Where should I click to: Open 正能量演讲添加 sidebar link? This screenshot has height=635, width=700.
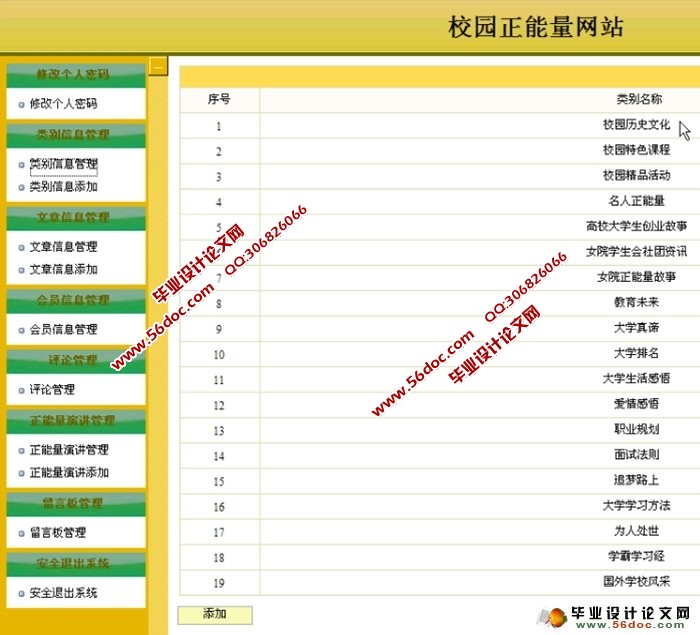click(69, 472)
